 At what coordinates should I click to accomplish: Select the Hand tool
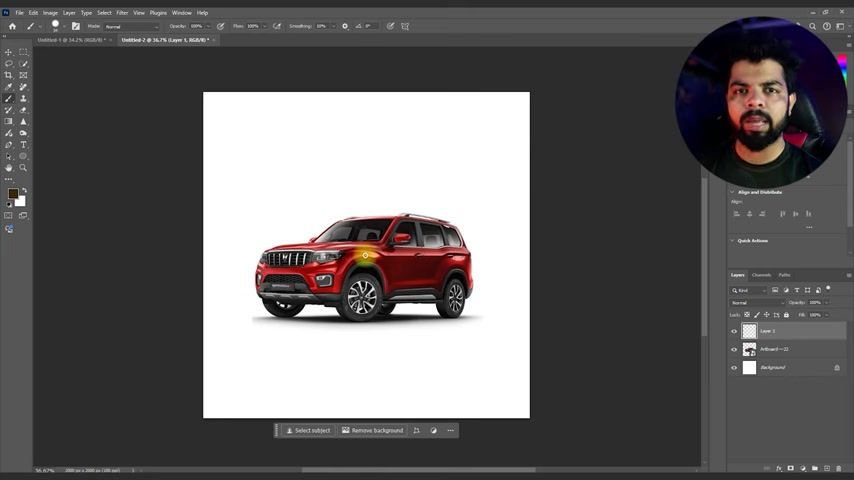(9, 168)
